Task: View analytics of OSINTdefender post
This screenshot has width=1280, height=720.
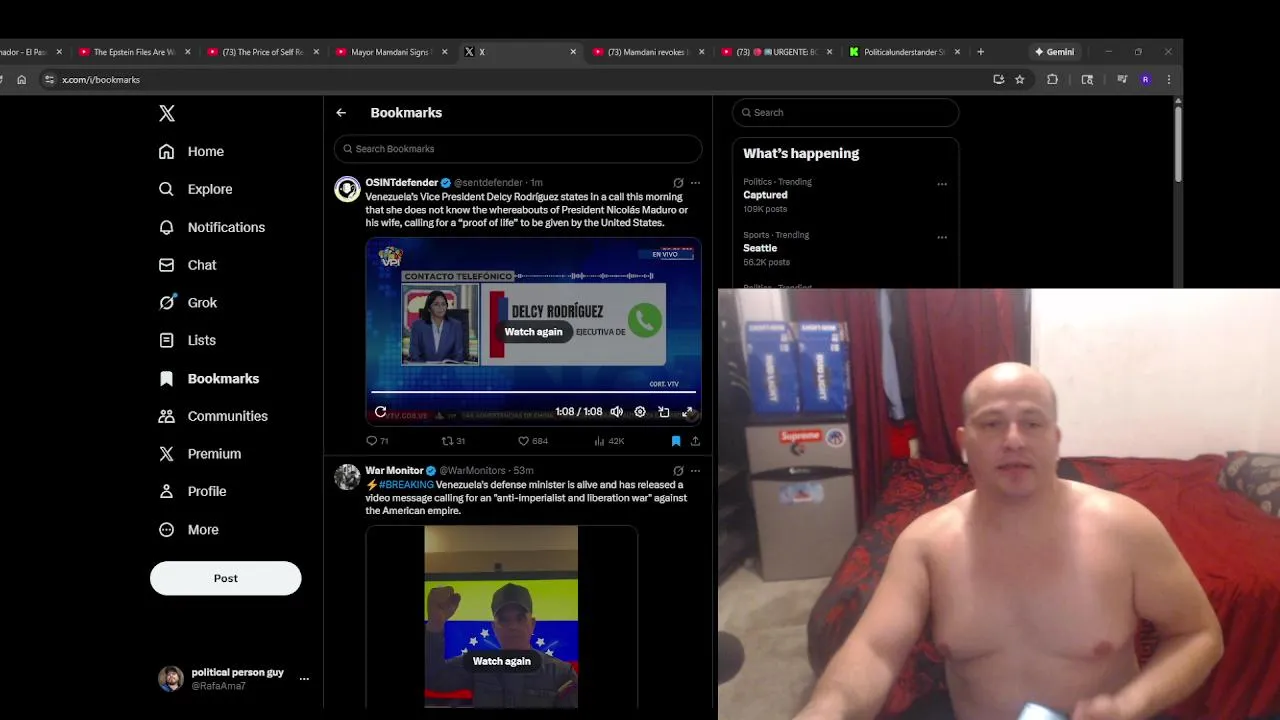Action: click(x=609, y=441)
